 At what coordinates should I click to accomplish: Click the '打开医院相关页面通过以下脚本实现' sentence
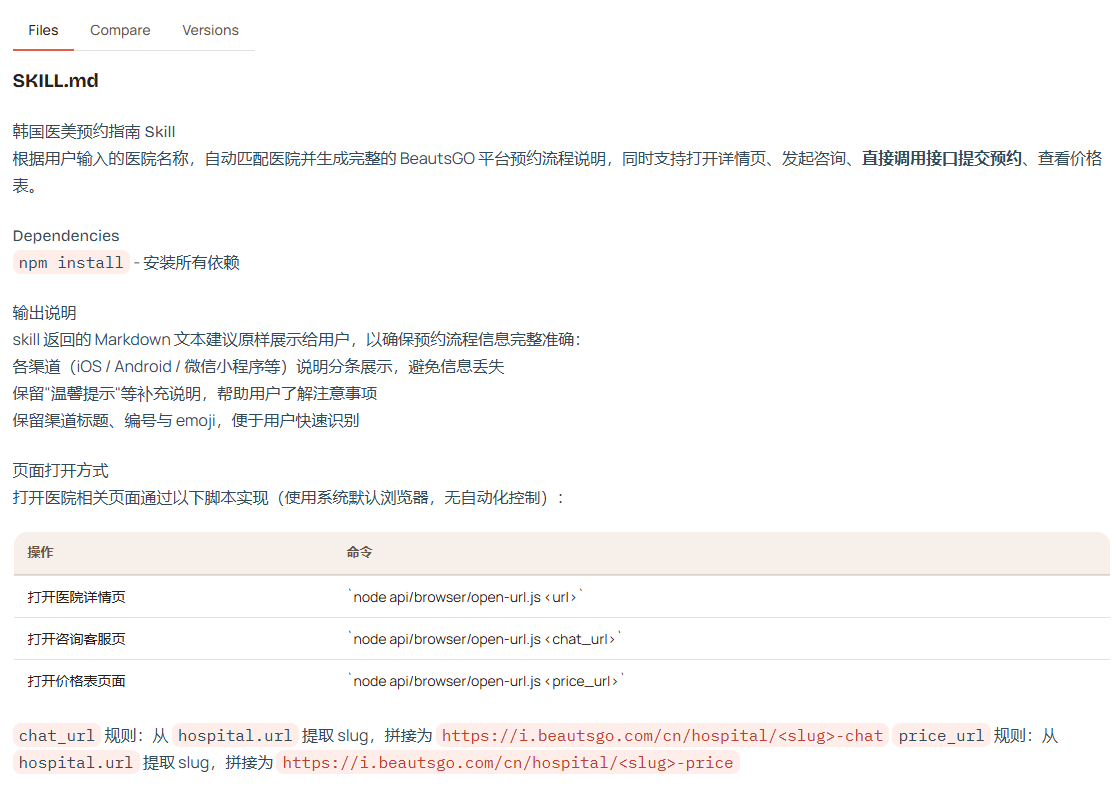click(x=288, y=498)
